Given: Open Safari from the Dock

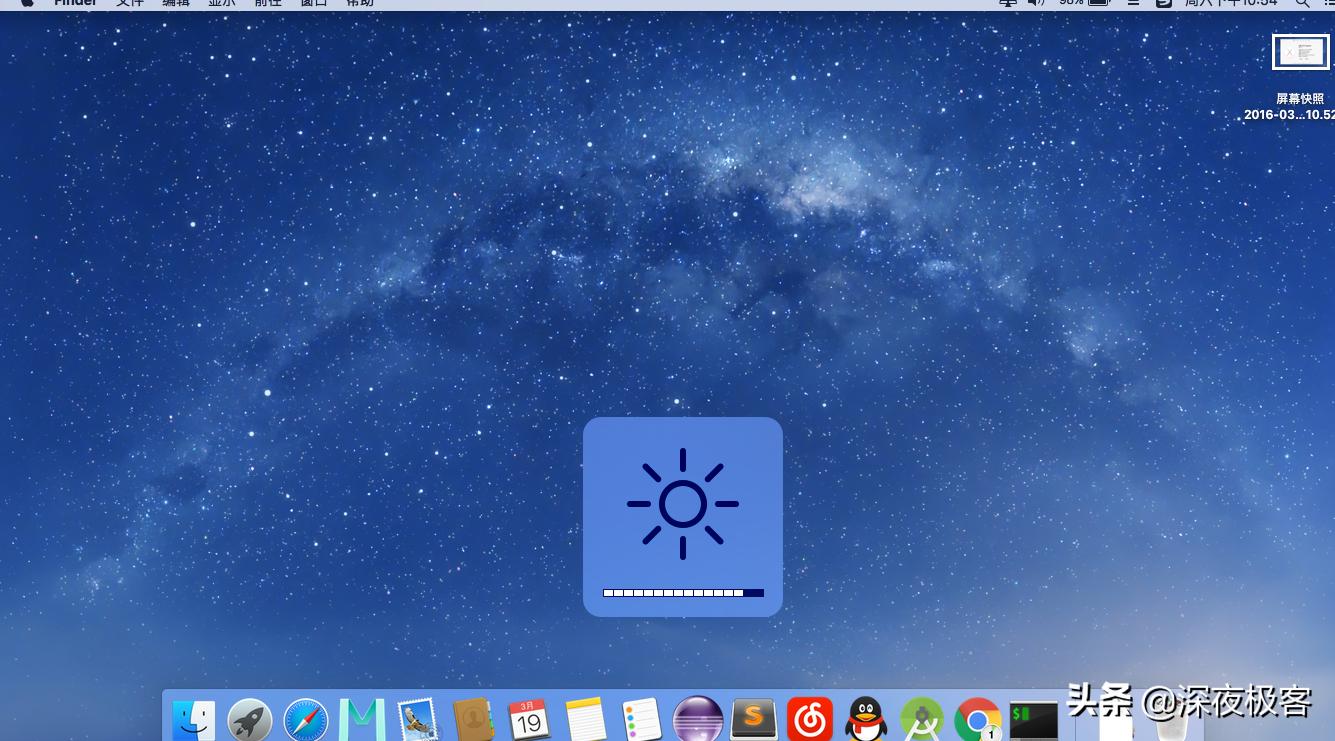Looking at the screenshot, I should tap(305, 719).
